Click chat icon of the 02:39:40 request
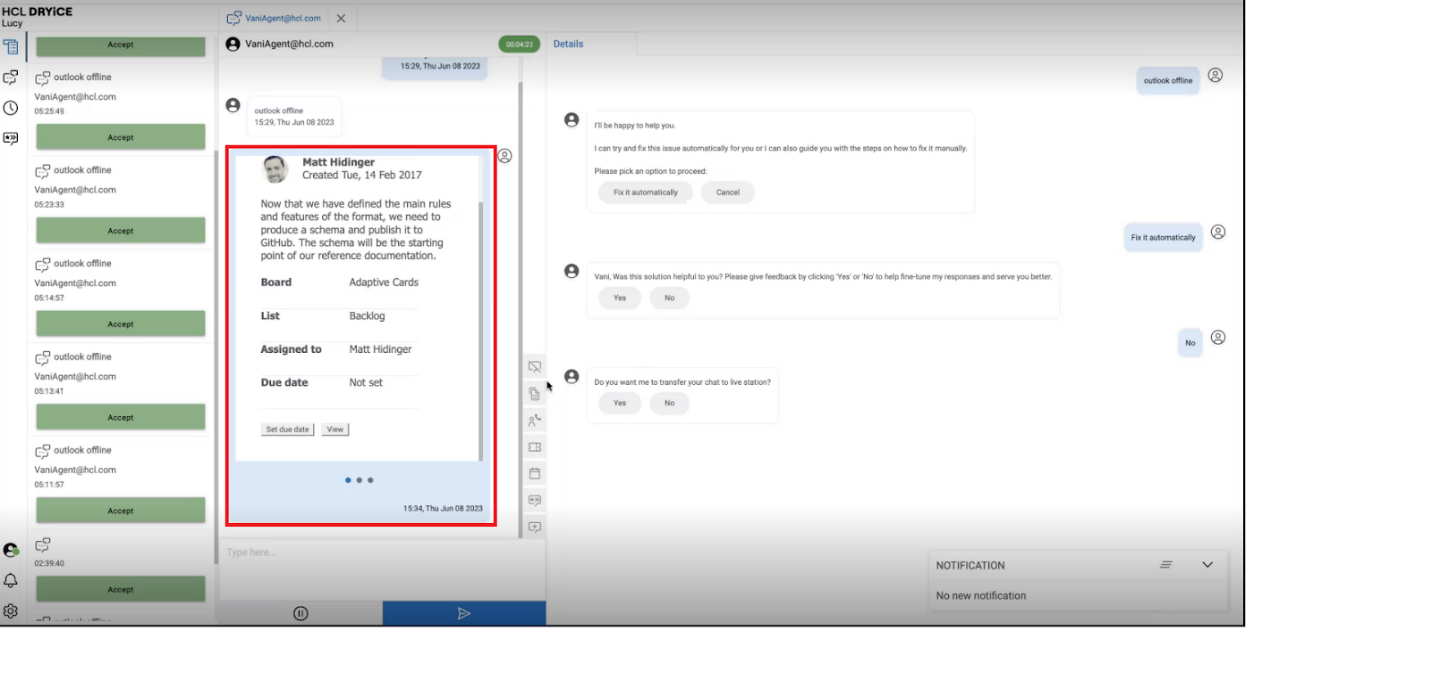The width and height of the screenshot is (1431, 679). point(43,545)
